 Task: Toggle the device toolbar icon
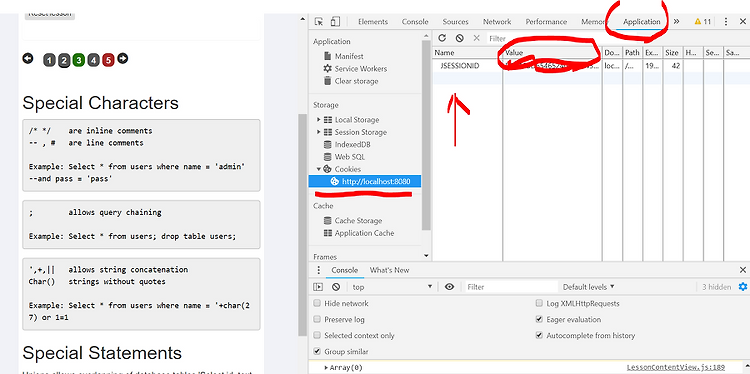[x=335, y=22]
